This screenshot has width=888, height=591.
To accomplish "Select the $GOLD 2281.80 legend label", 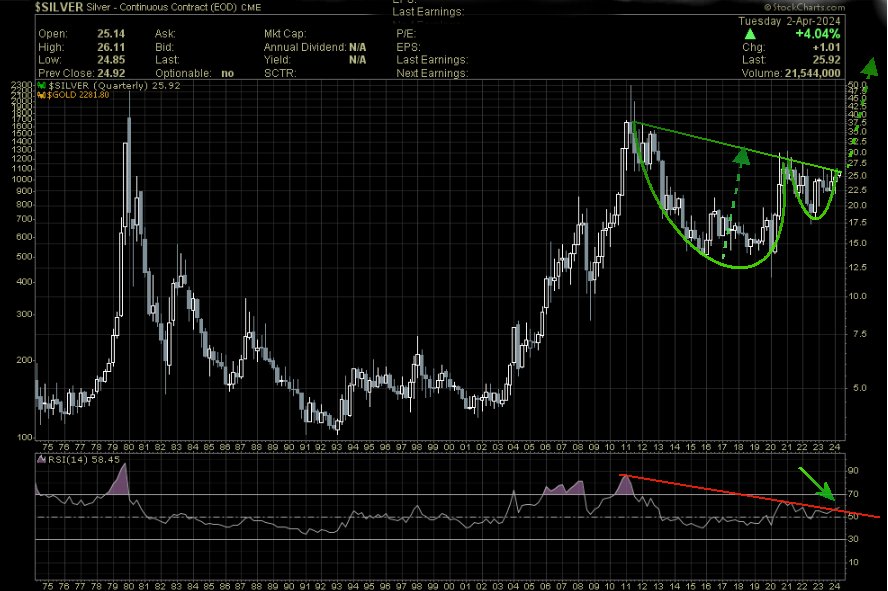I will coord(77,95).
